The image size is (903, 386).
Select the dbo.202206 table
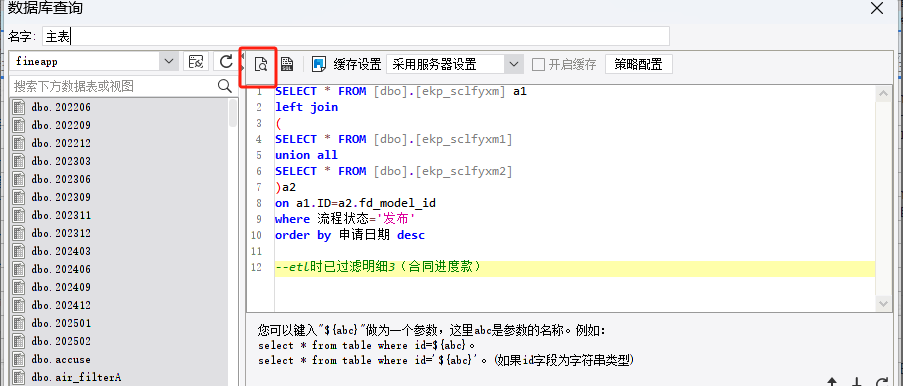(x=61, y=107)
